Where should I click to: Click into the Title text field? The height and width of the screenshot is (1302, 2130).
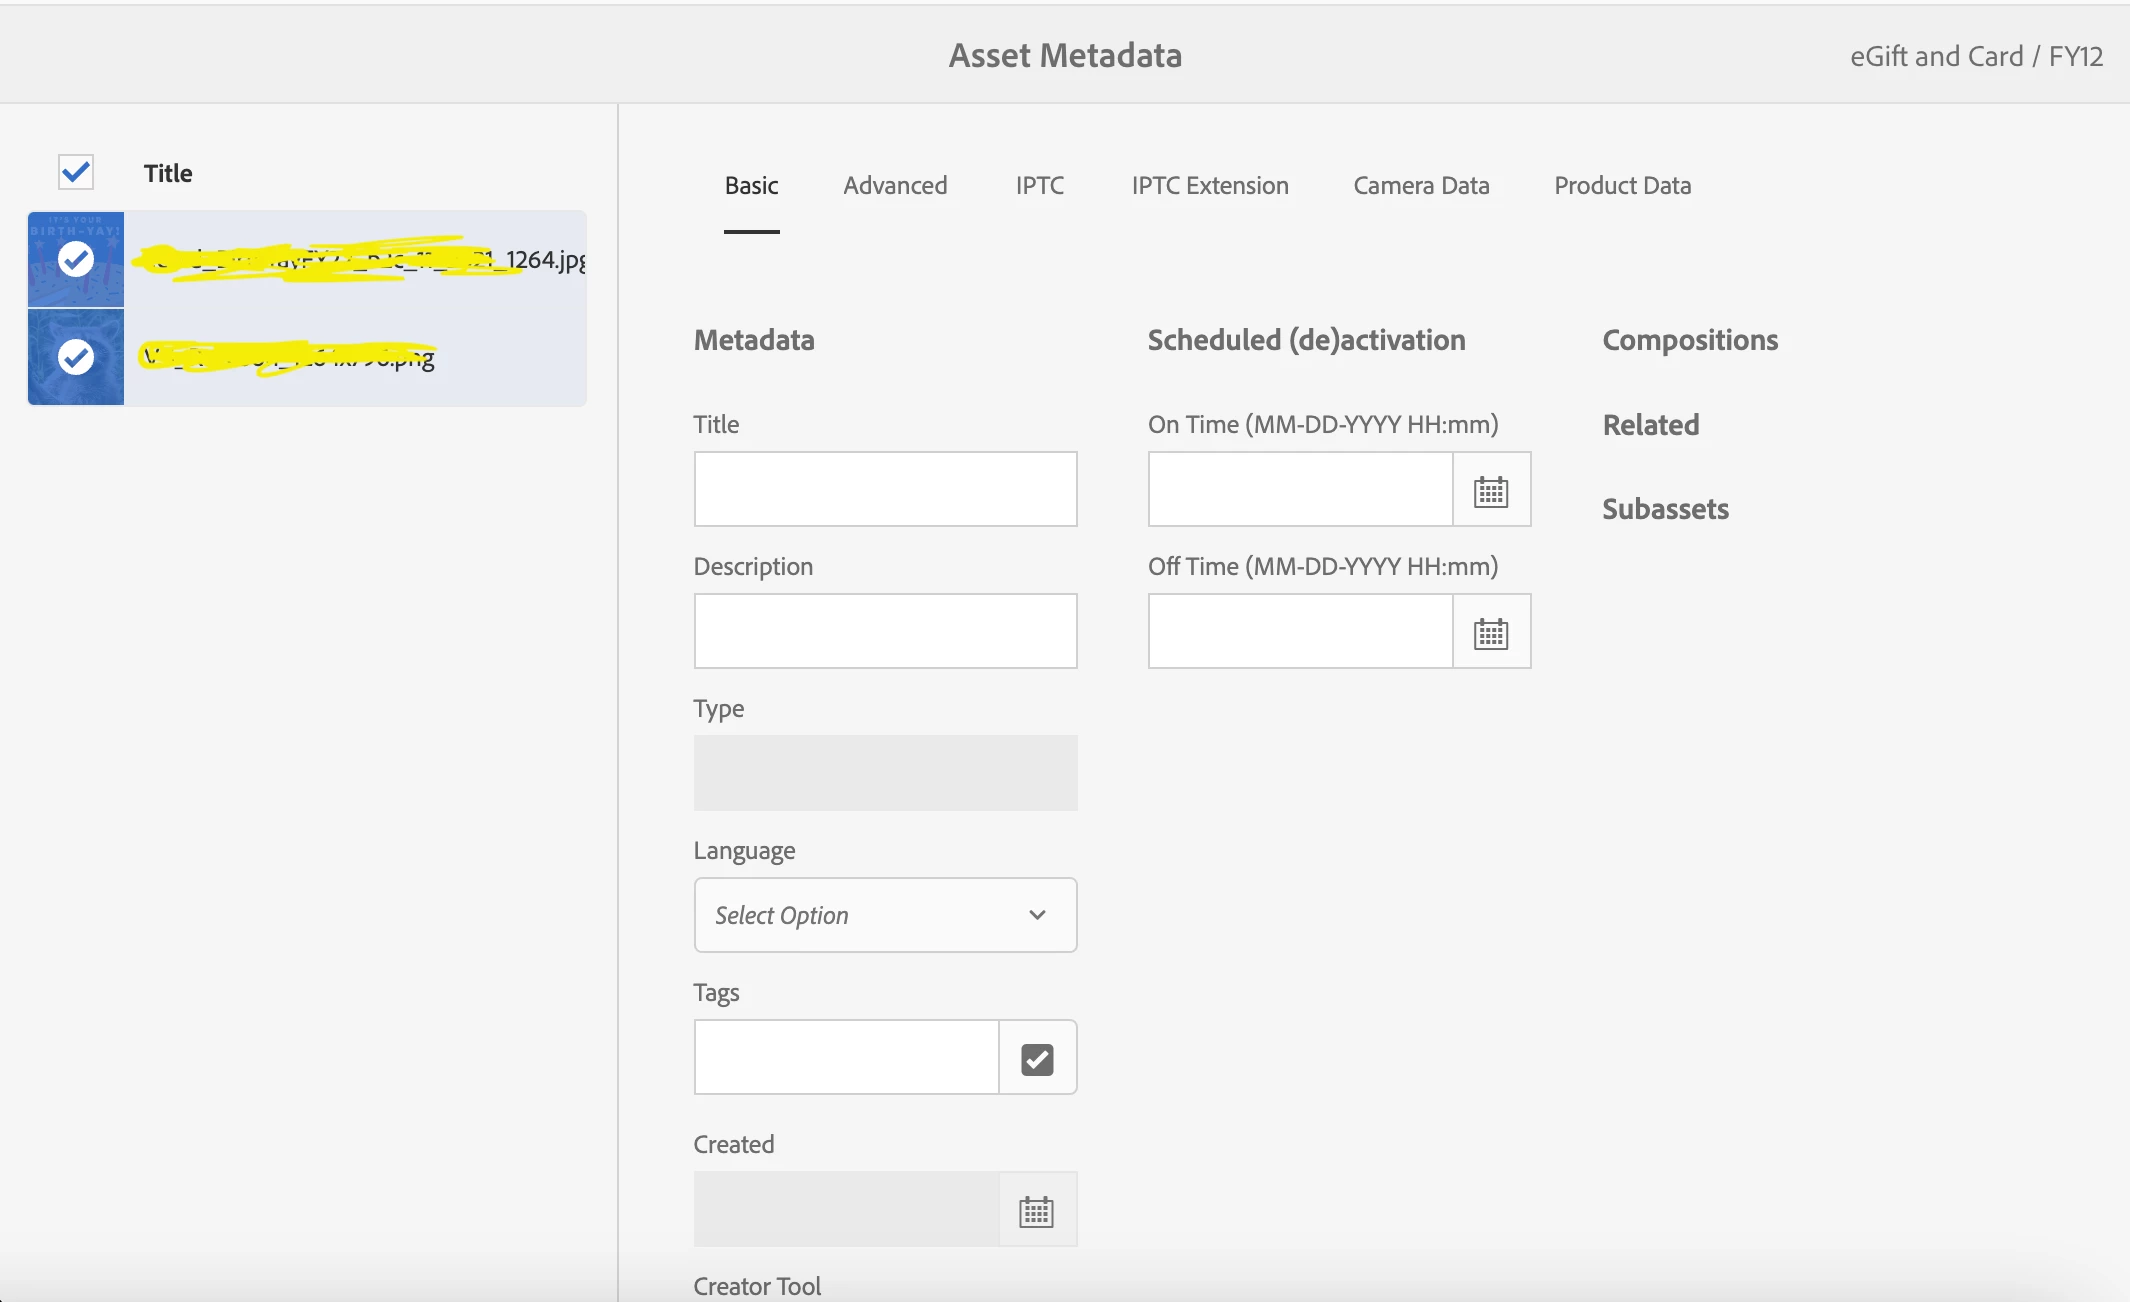coord(884,489)
